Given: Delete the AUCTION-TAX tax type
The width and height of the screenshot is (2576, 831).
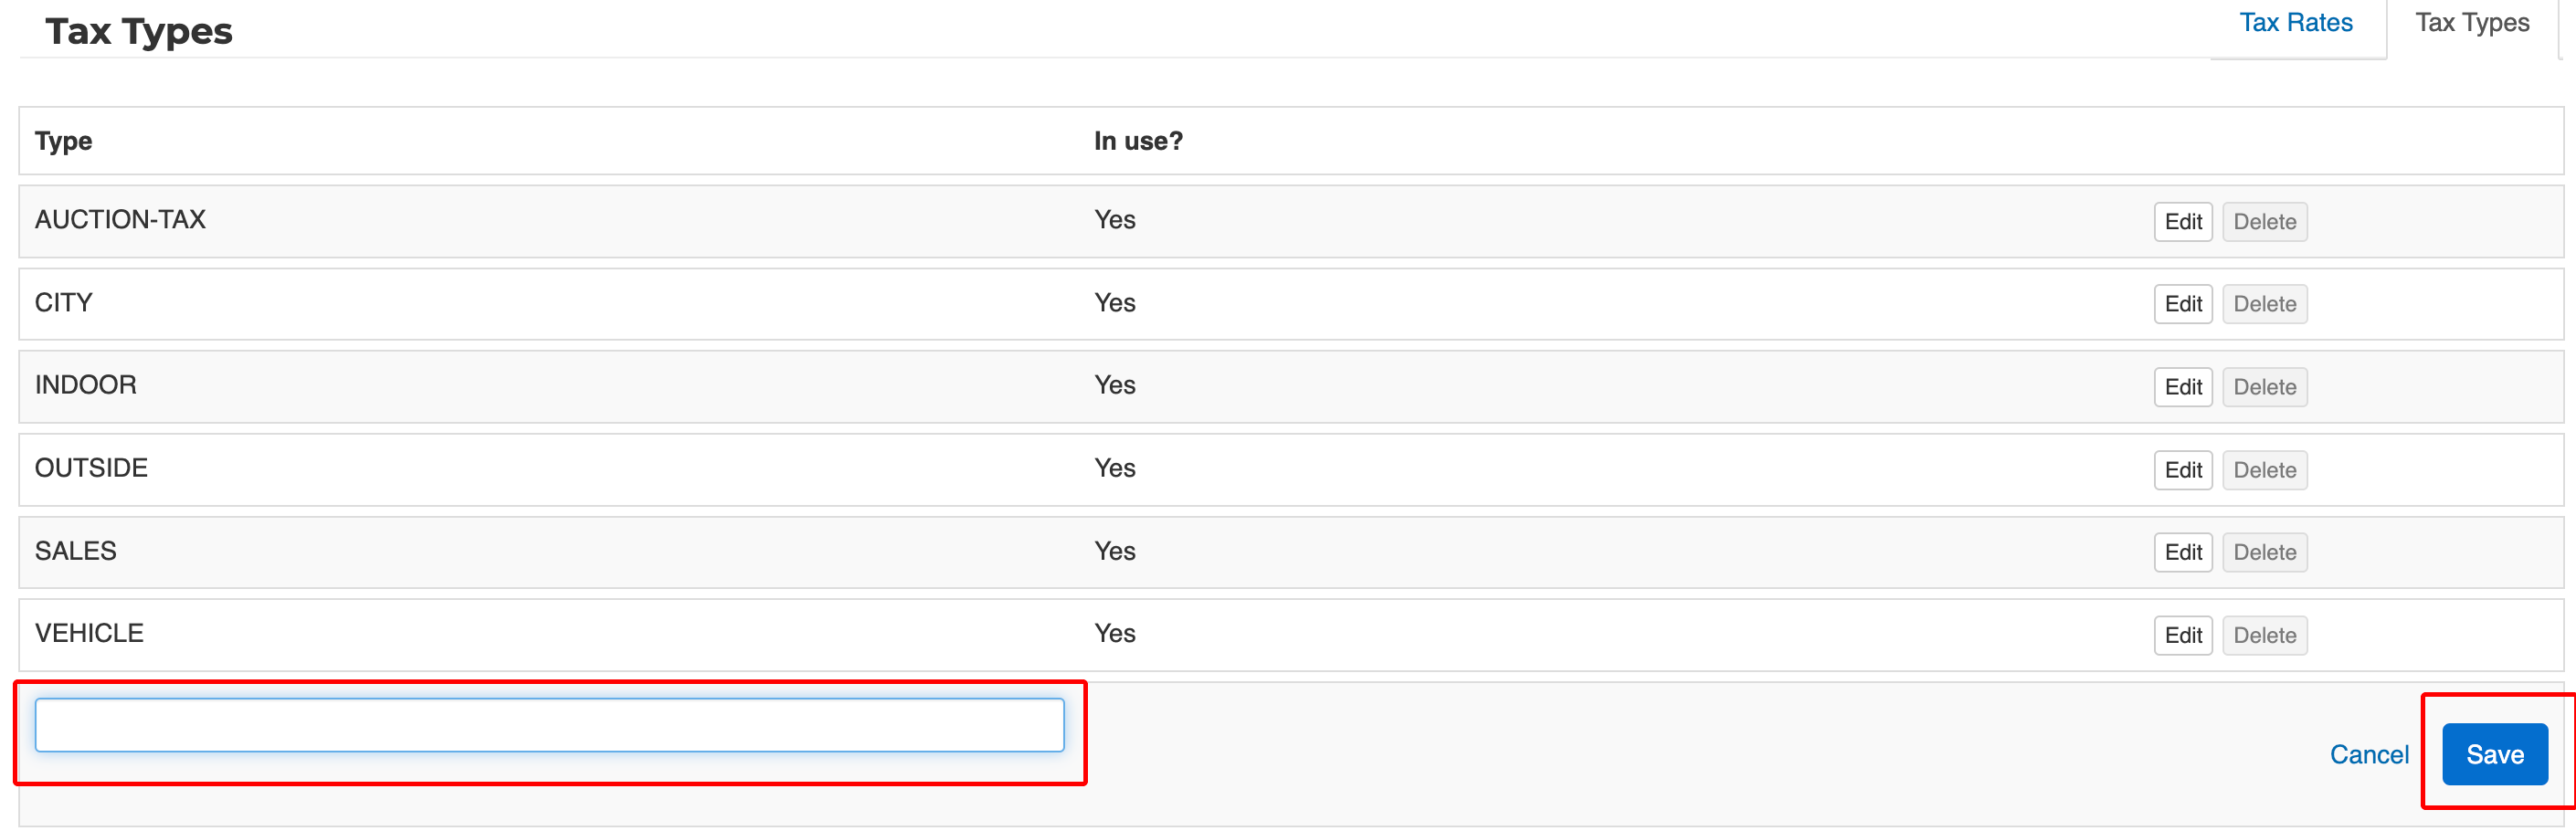Looking at the screenshot, I should click(x=2264, y=222).
